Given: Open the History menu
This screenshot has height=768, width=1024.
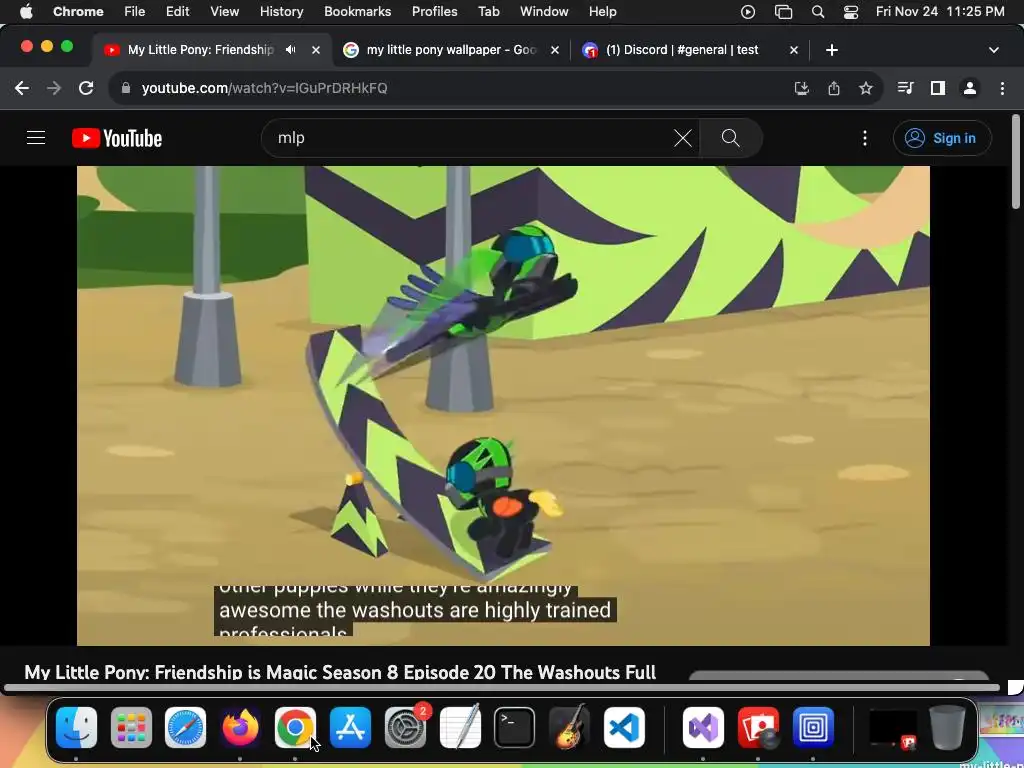Looking at the screenshot, I should 281,12.
